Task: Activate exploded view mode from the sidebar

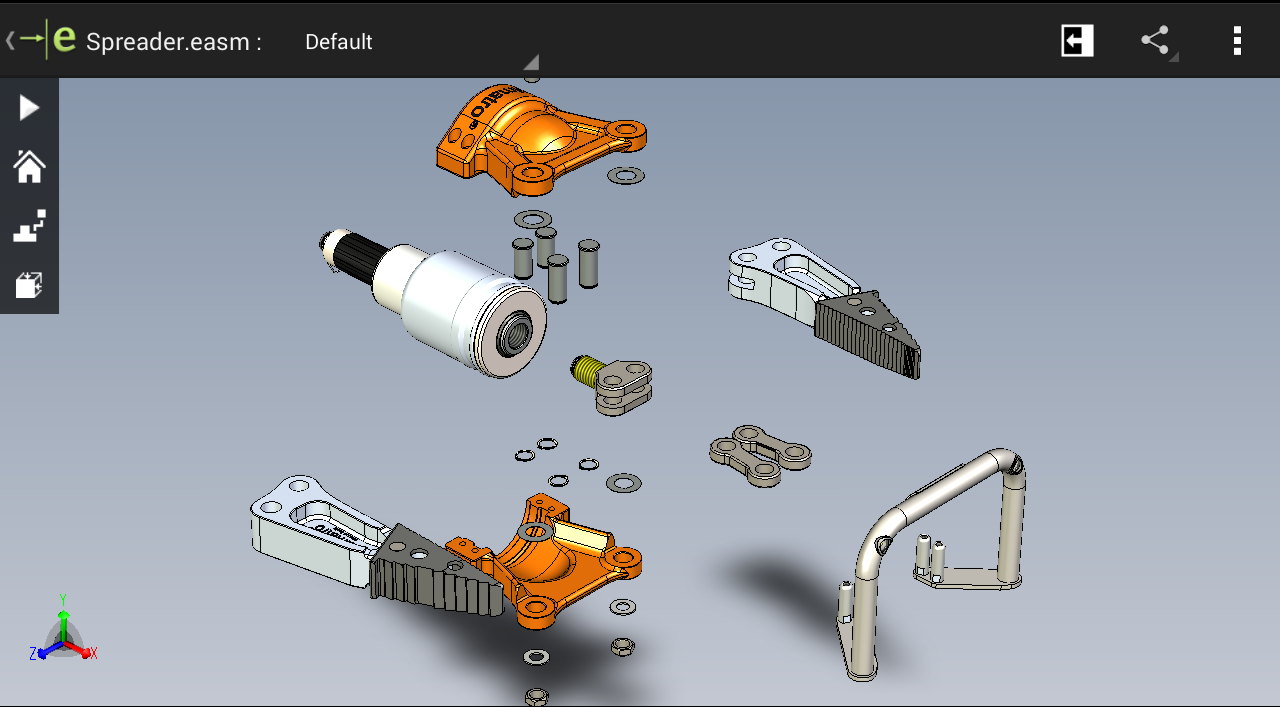Action: (28, 226)
